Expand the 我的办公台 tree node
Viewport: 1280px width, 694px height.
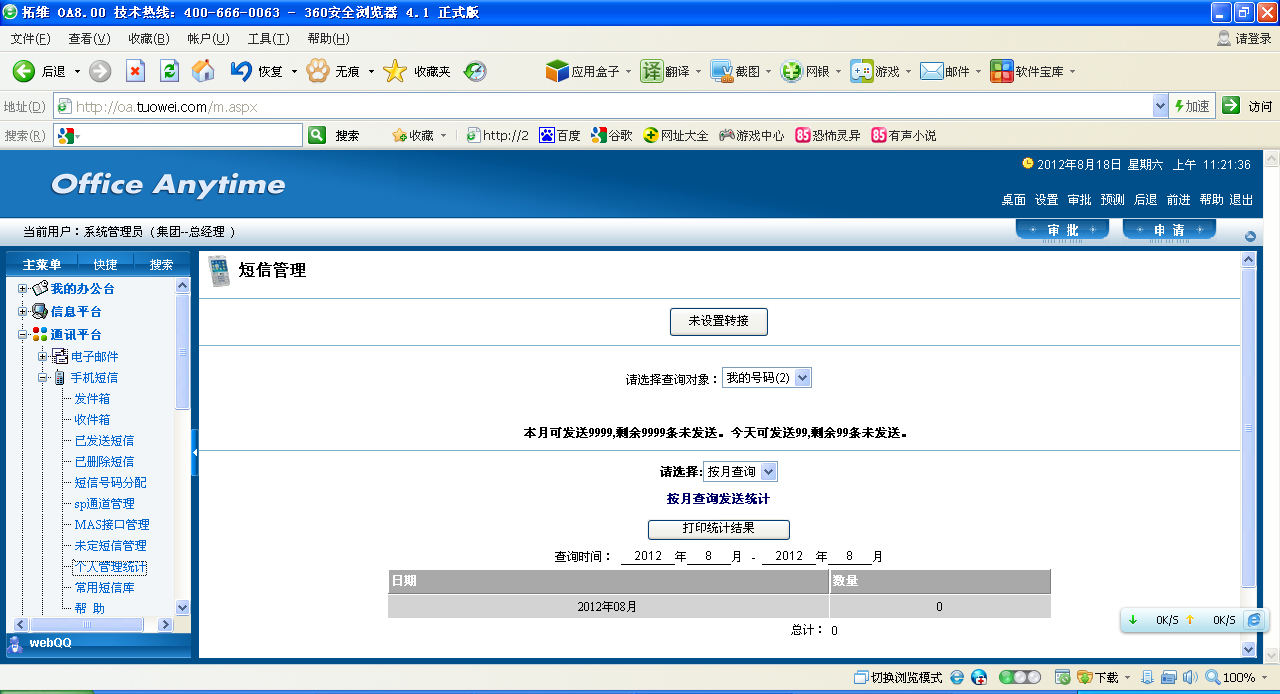[23, 289]
